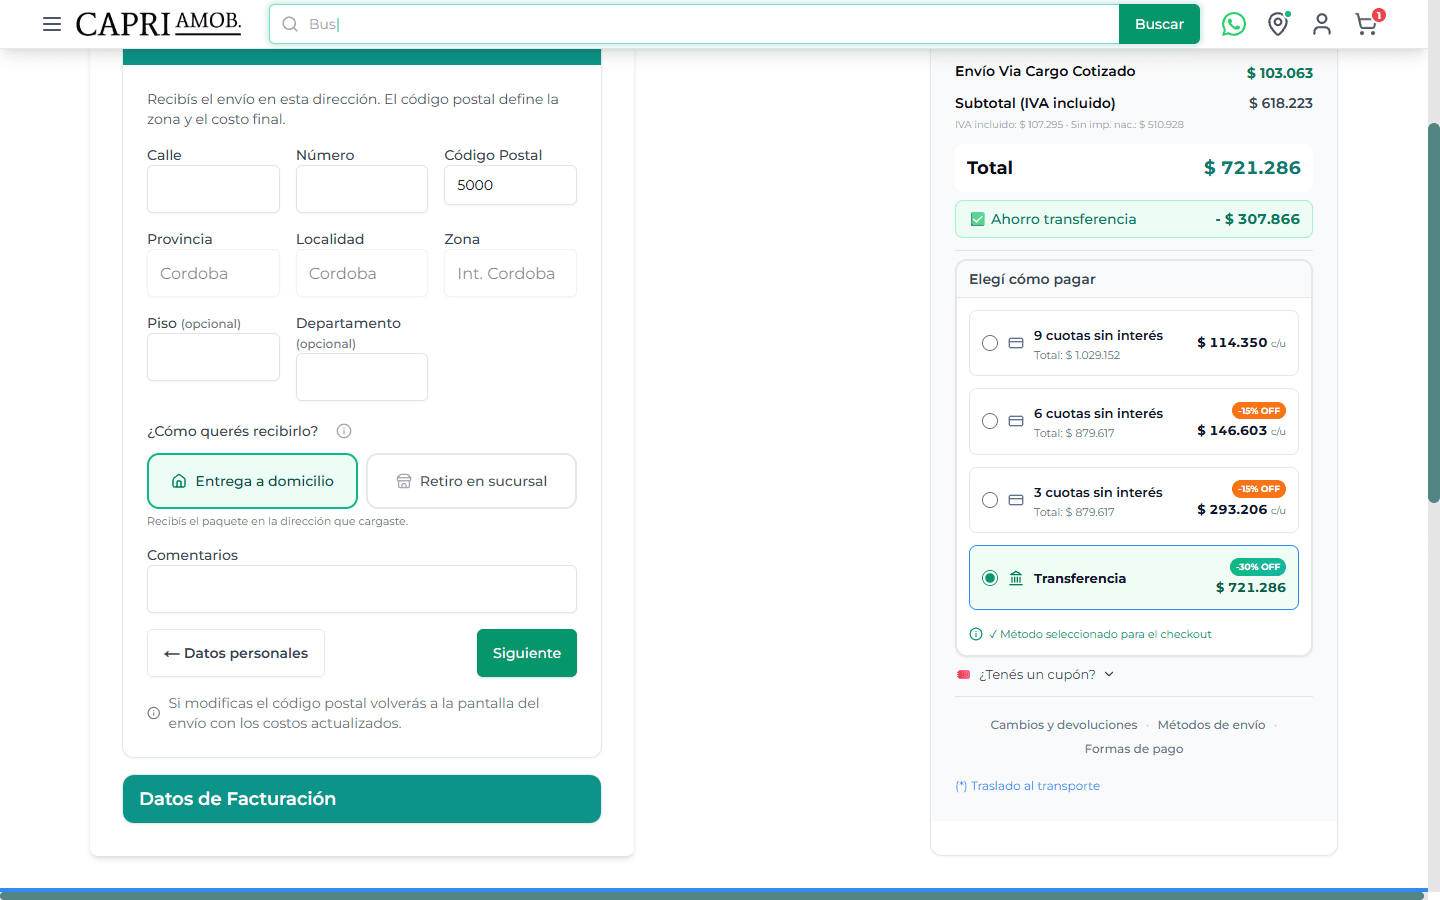Click info icon next to ¿Cómo querés recibirlo?
Screen dimensions: 1440x900
(x=344, y=431)
